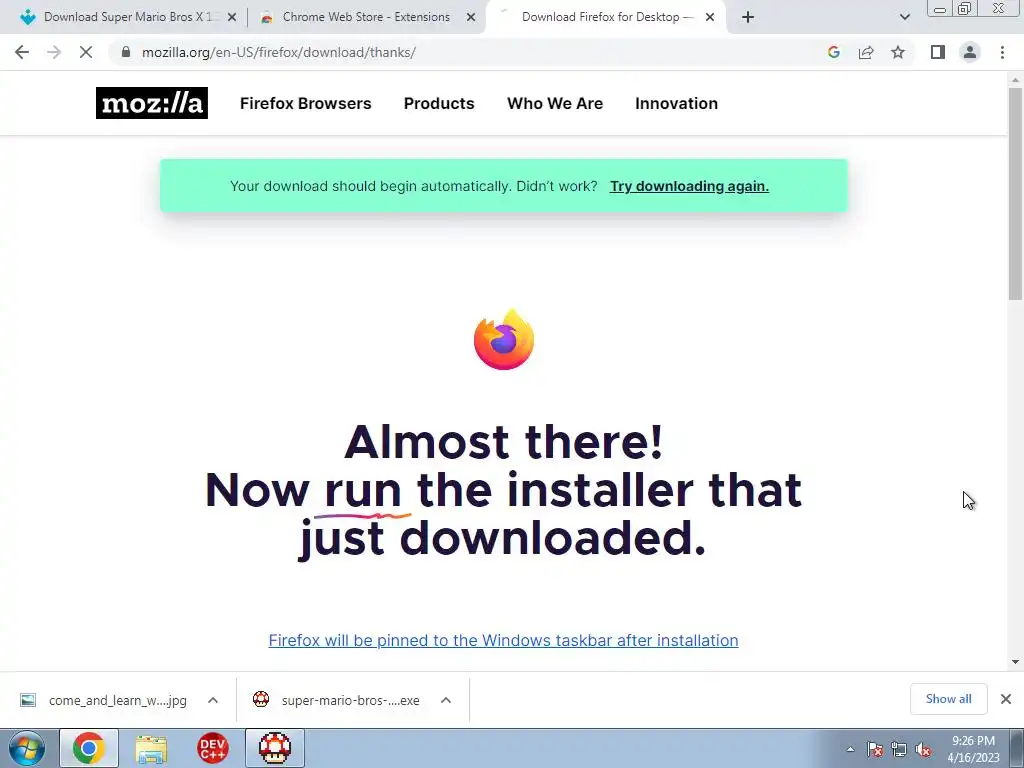
Task: Click the Firefox logo image
Action: click(504, 340)
